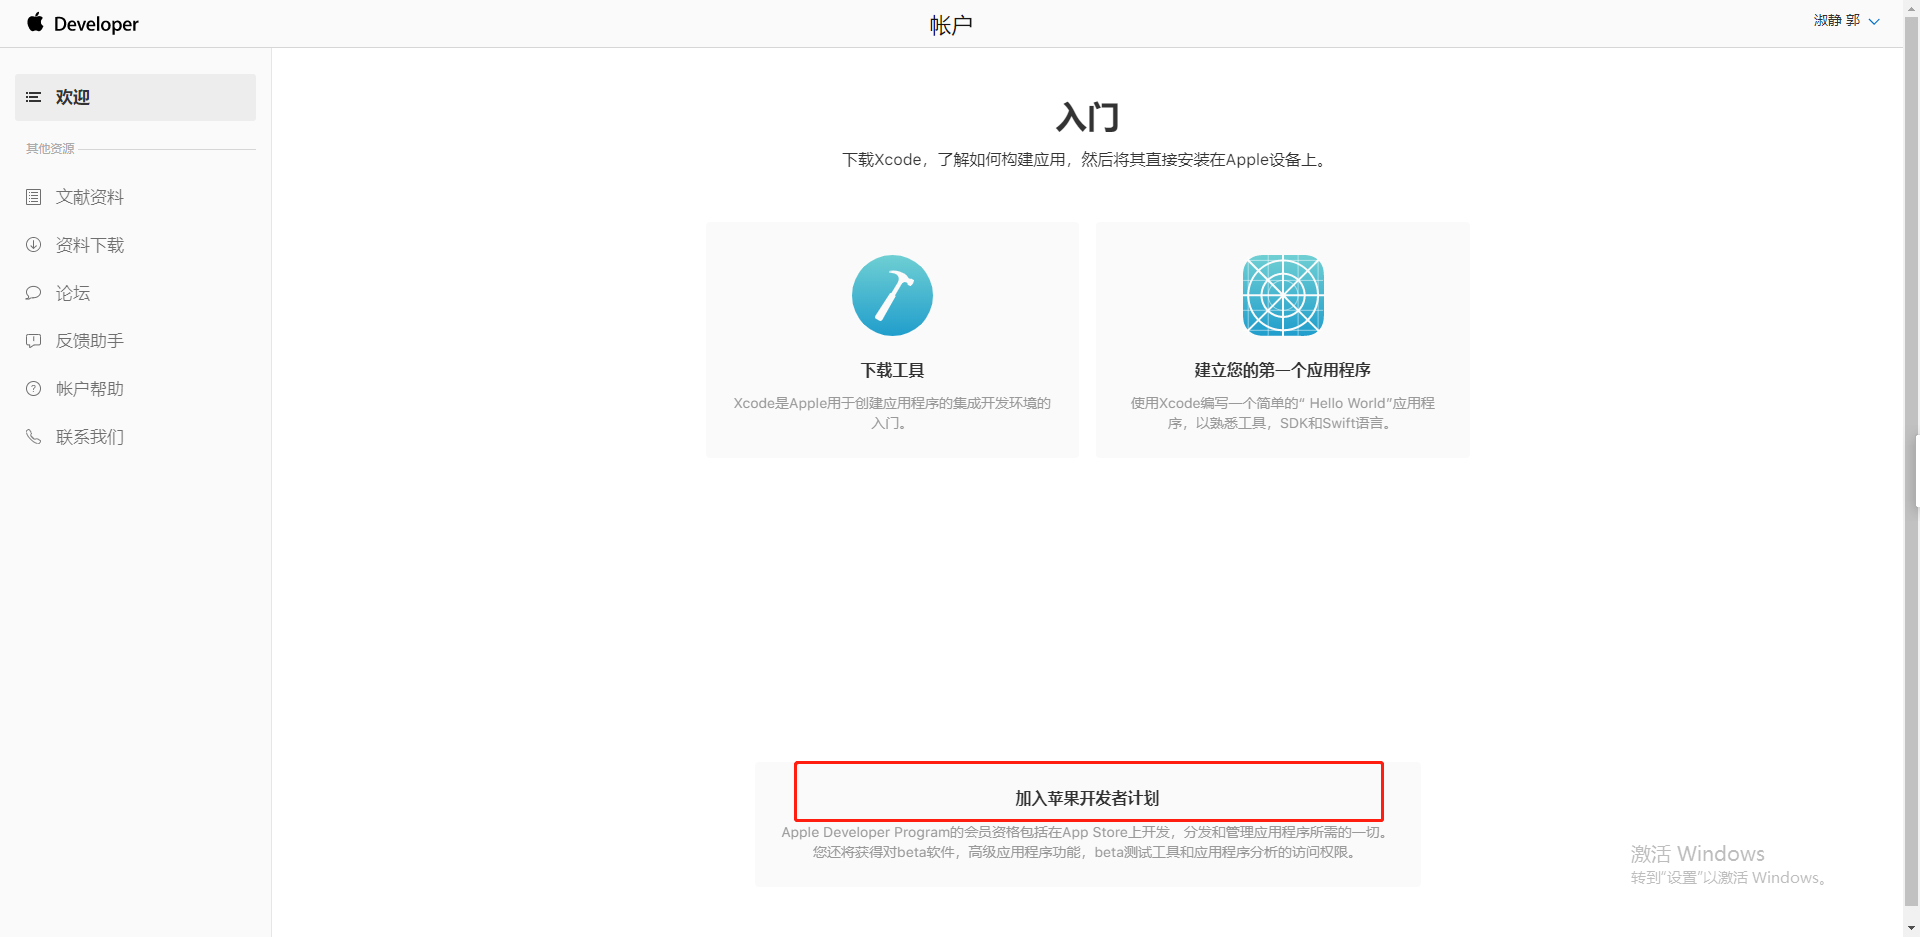Open the 淑静 郭 user name menu

pos(1836,21)
